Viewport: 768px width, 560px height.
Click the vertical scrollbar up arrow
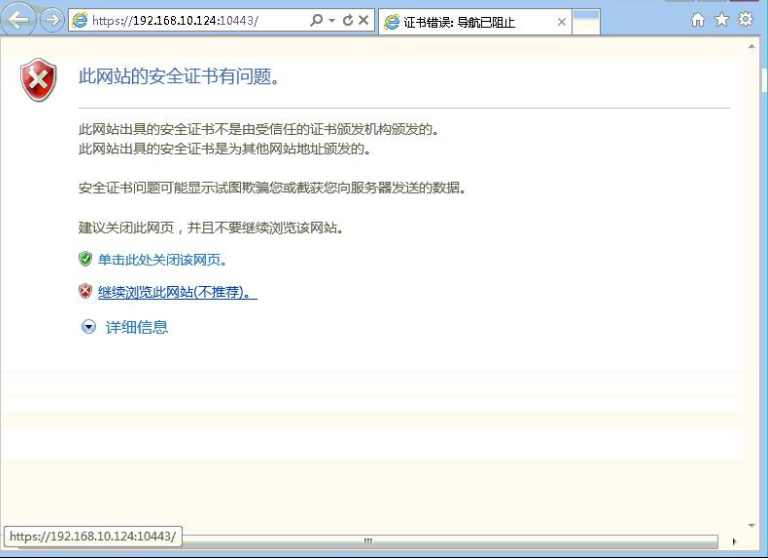(752, 47)
